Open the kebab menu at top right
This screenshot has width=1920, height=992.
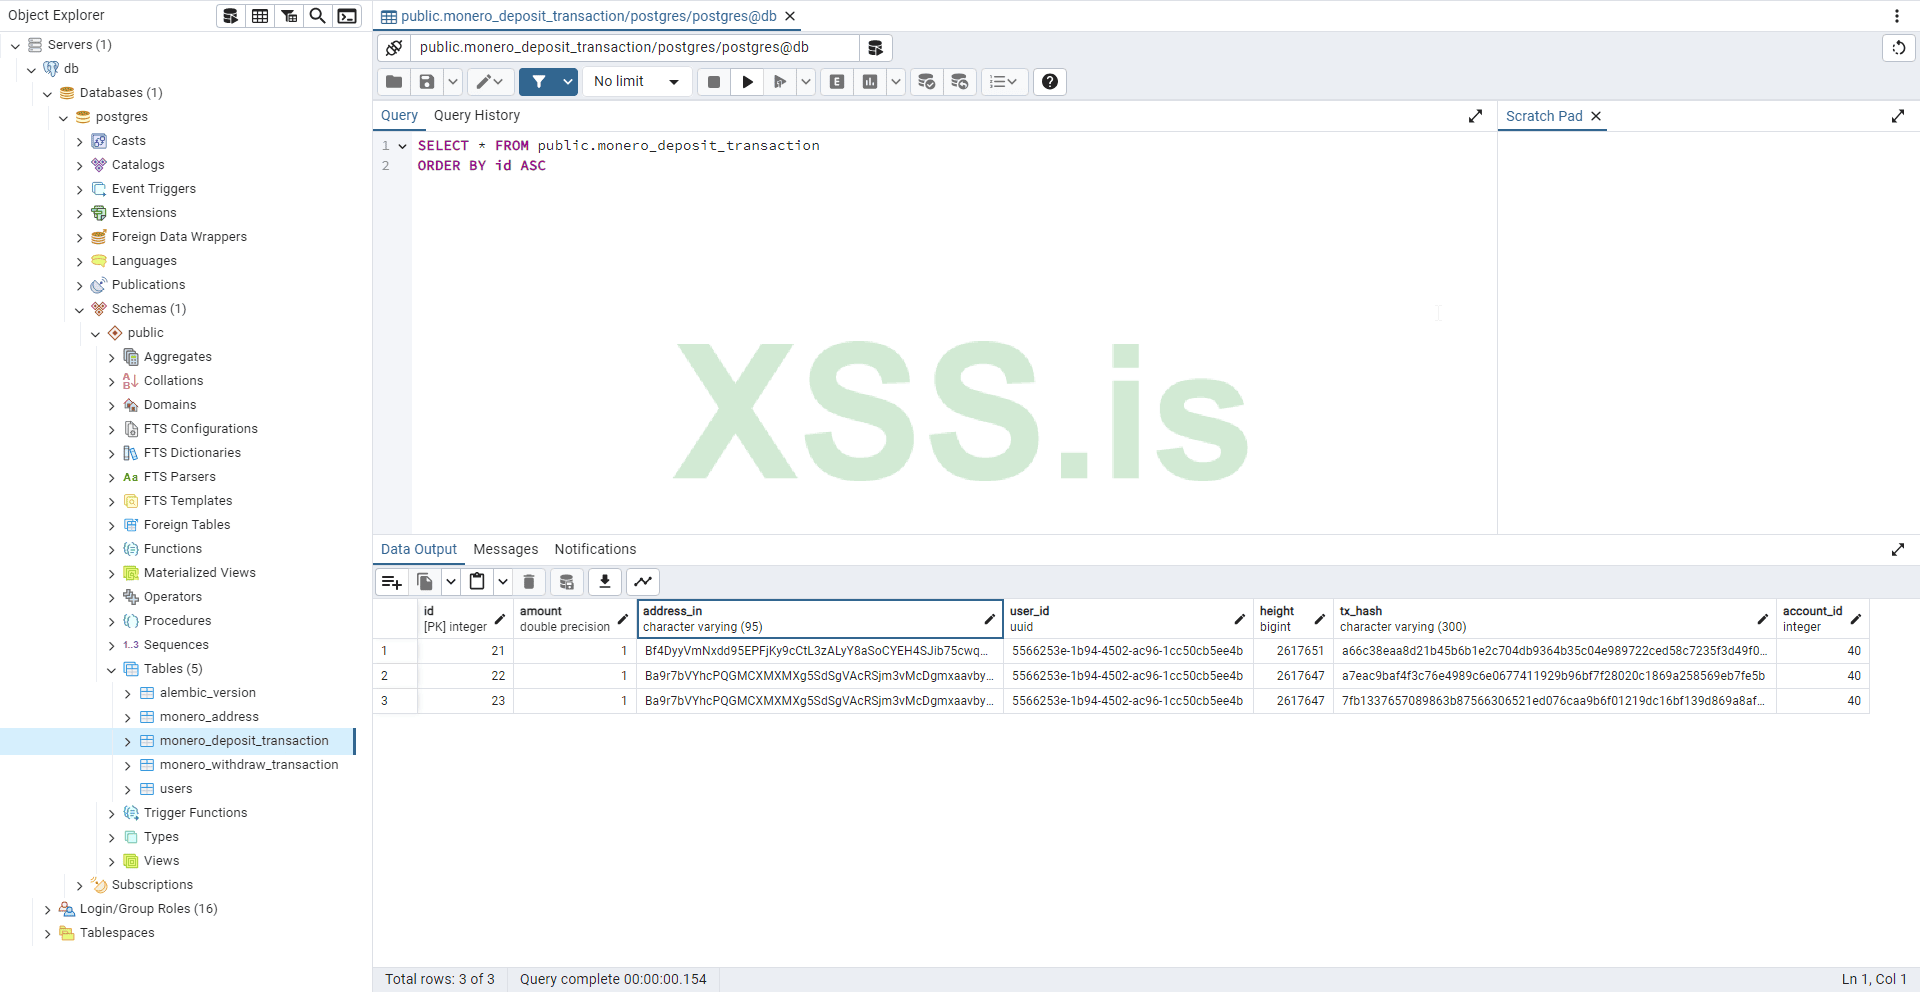[x=1897, y=16]
